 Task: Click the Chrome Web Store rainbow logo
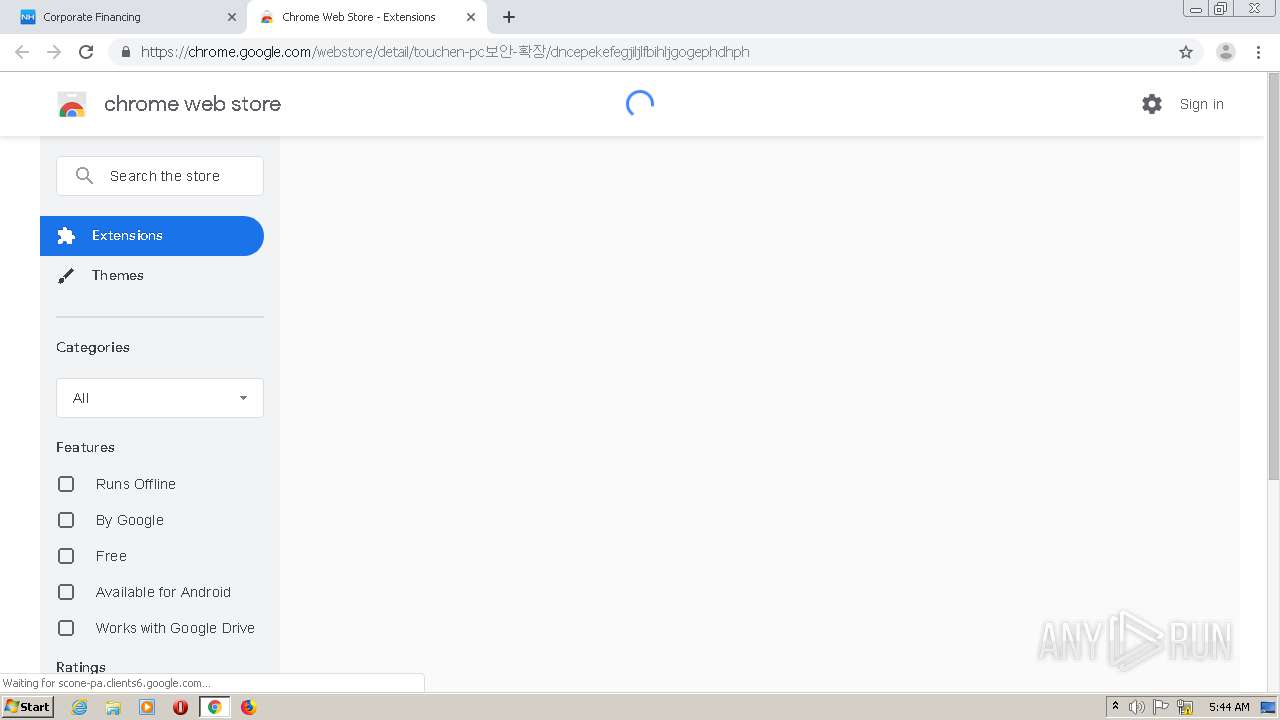point(72,104)
